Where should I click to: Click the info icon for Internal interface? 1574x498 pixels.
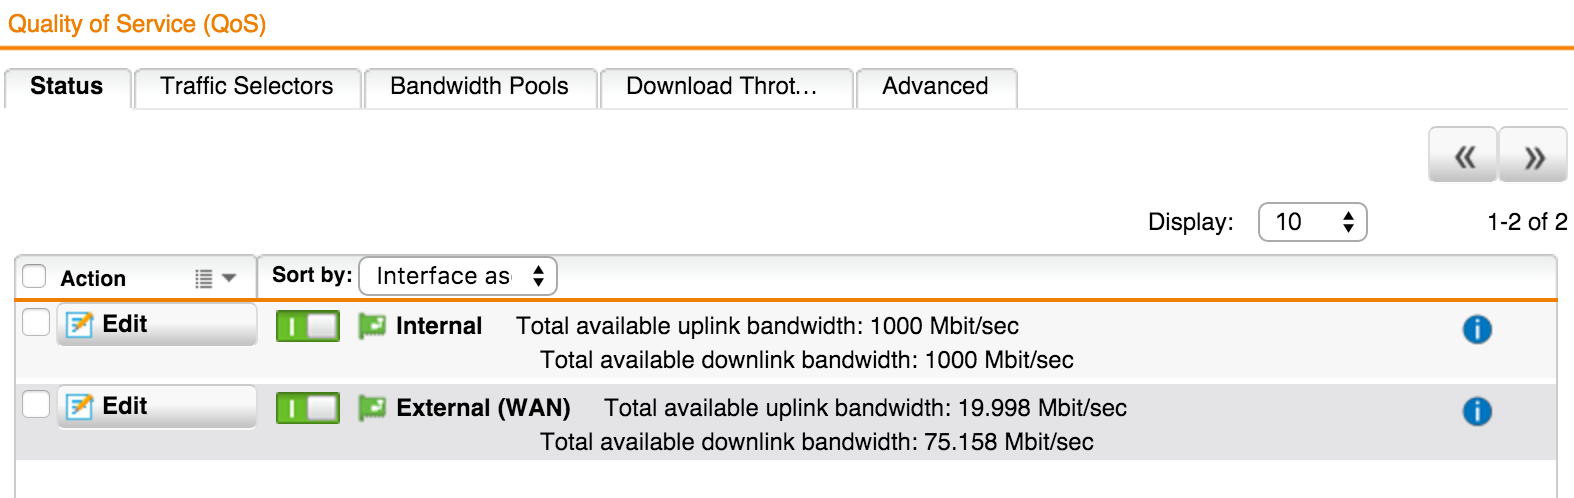pyautogui.click(x=1477, y=329)
